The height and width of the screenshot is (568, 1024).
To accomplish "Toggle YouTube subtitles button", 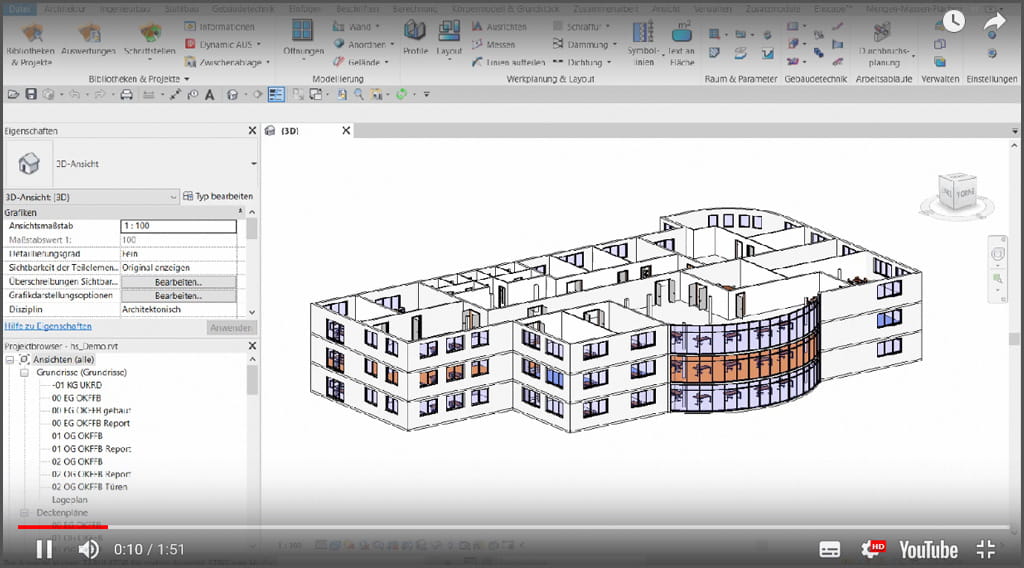I will point(829,549).
